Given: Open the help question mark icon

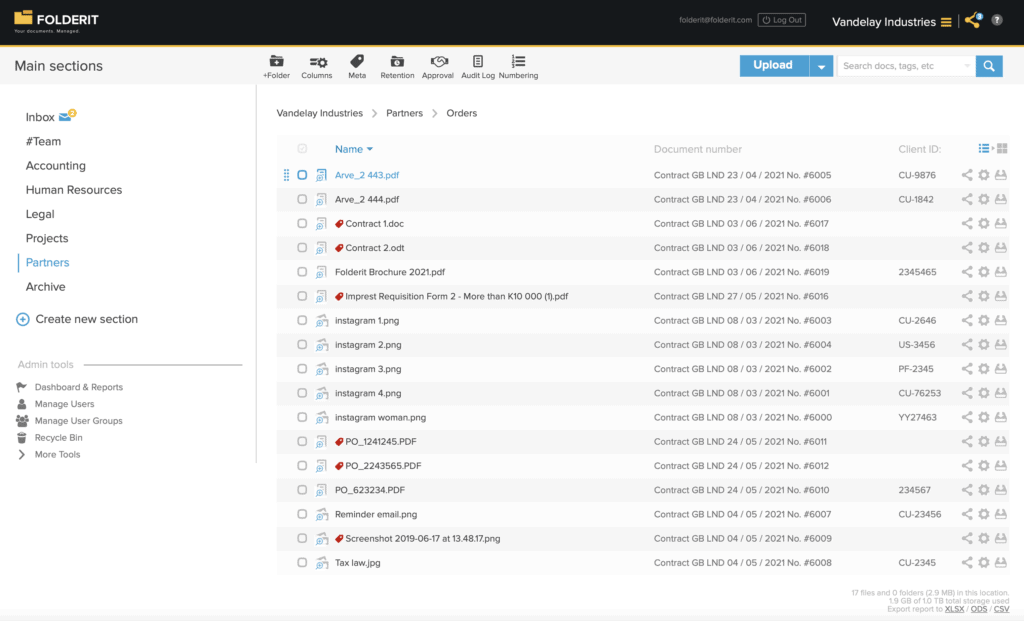Looking at the screenshot, I should click(x=997, y=20).
